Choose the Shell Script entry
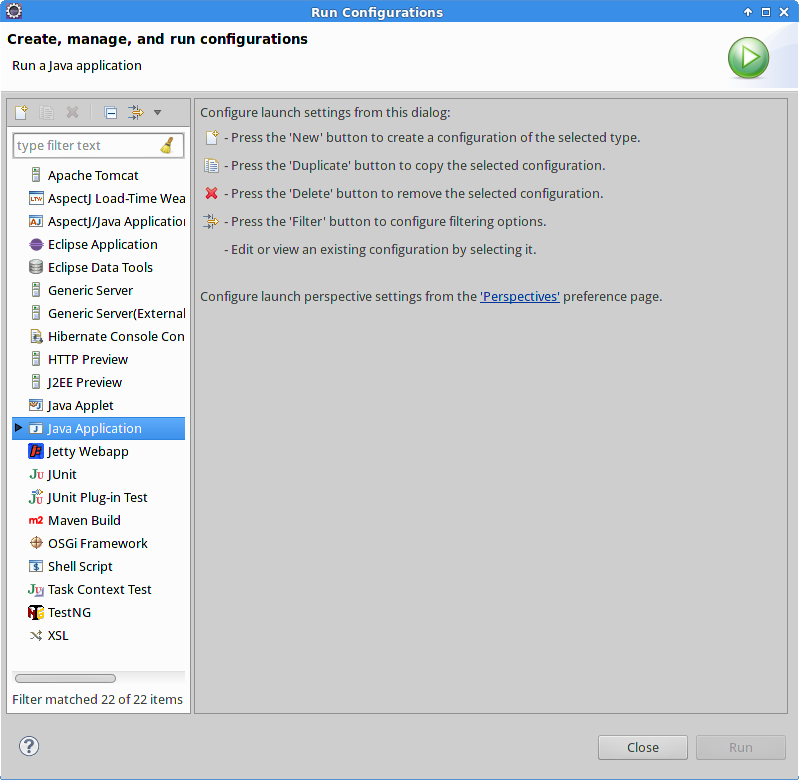799x780 pixels. coord(80,567)
